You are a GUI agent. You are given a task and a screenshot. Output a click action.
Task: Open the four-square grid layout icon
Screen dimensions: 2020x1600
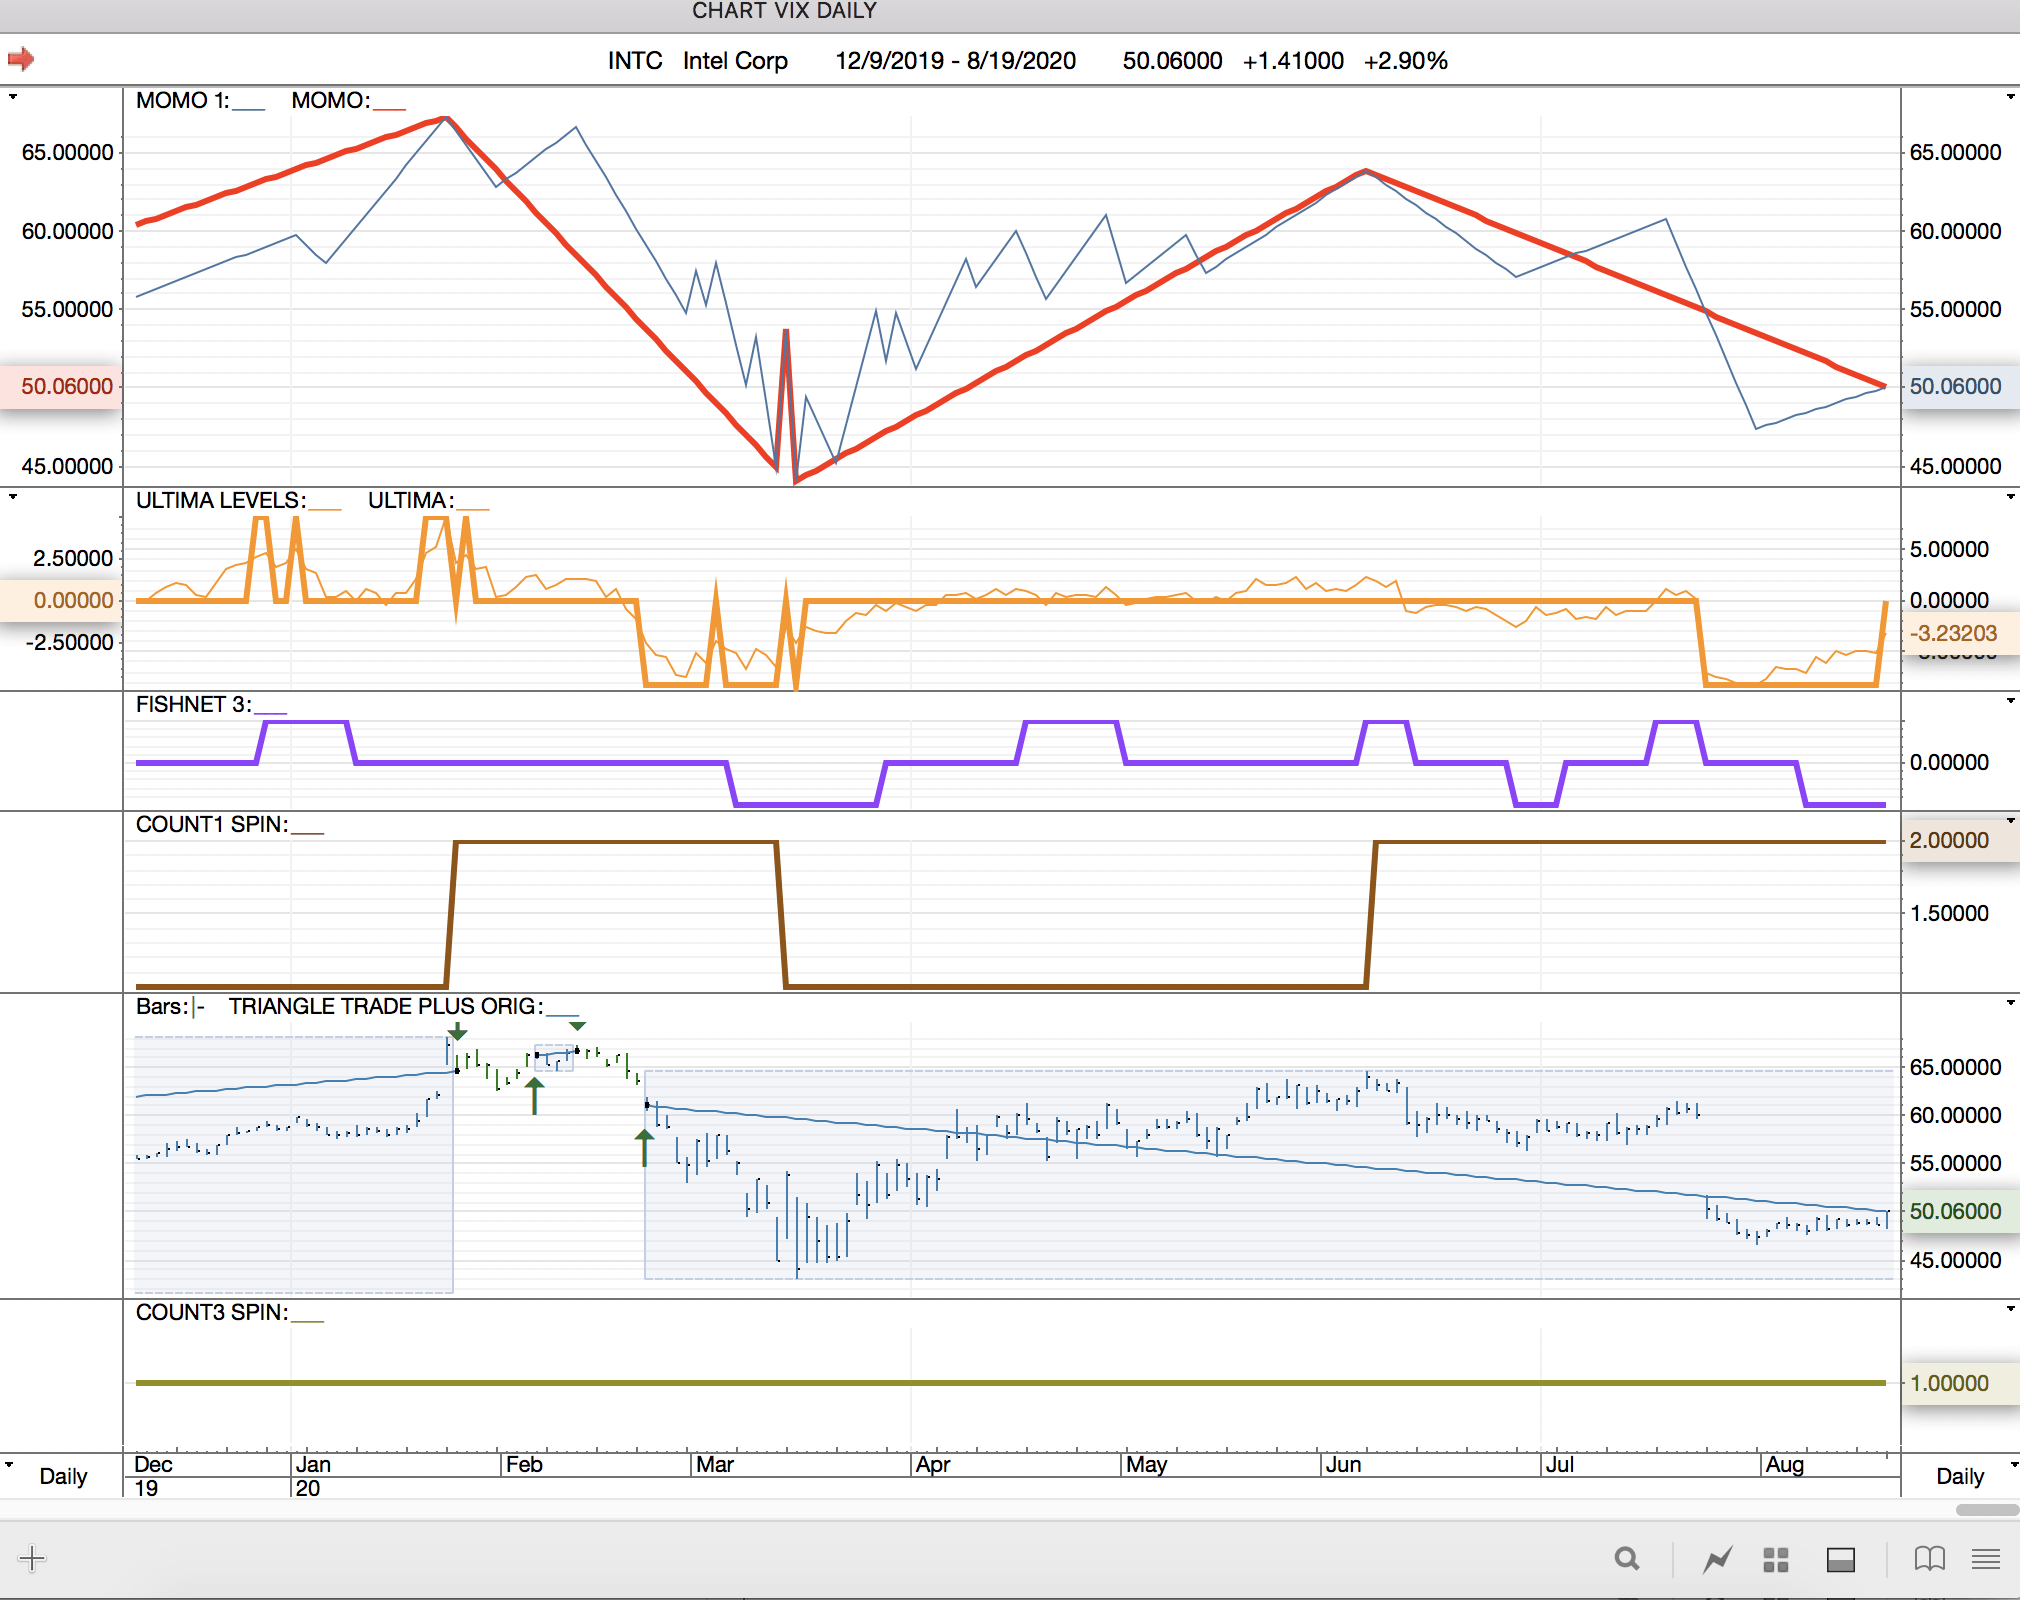pos(1776,1559)
